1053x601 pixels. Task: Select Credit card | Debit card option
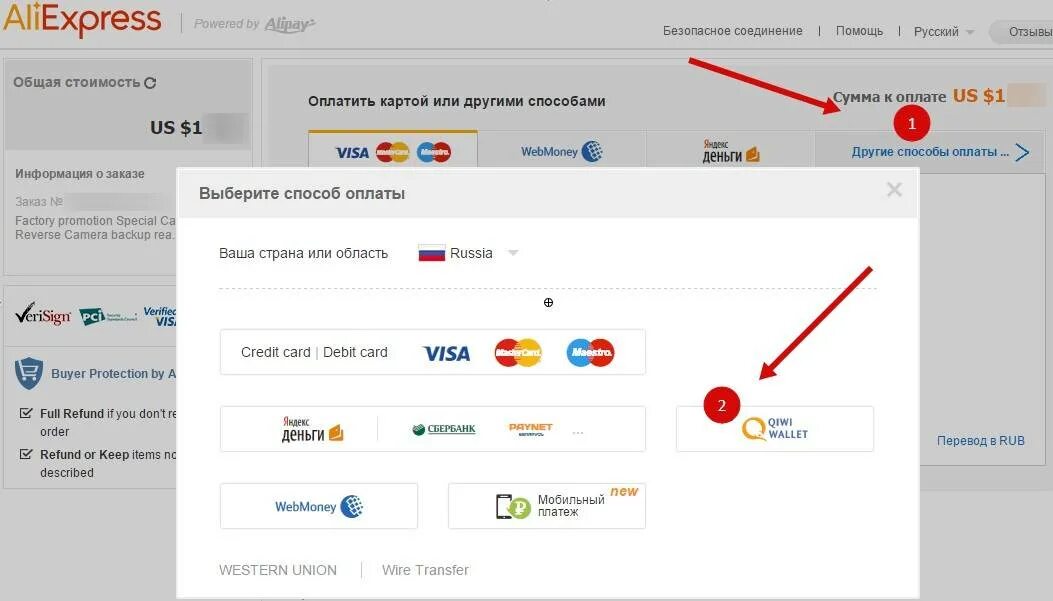(x=432, y=352)
